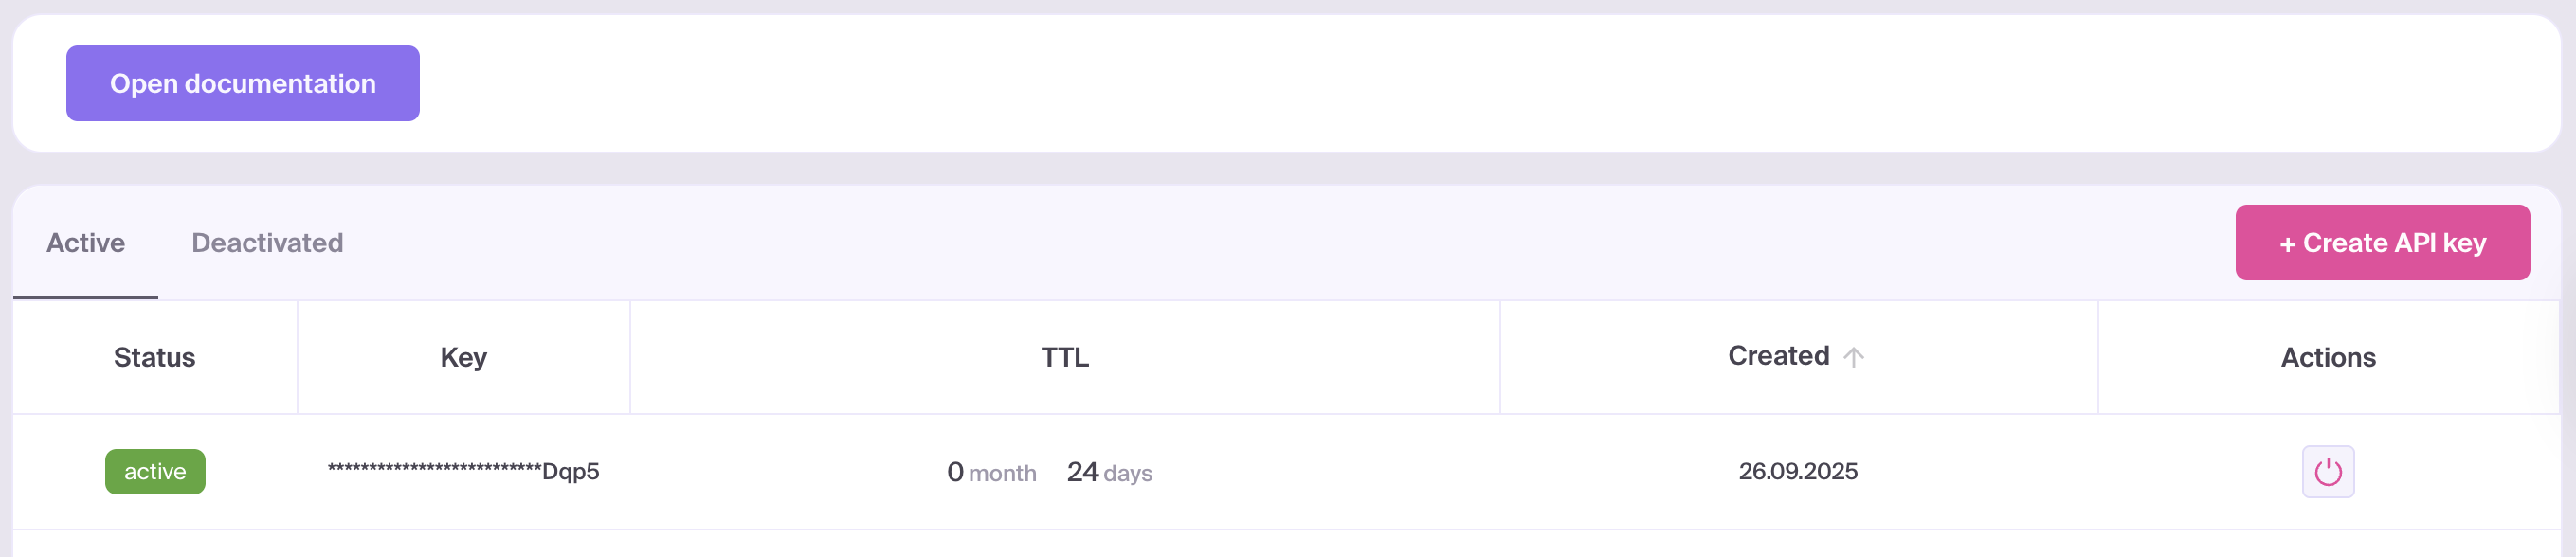Click the Dqp5 key suffix text

tap(570, 471)
